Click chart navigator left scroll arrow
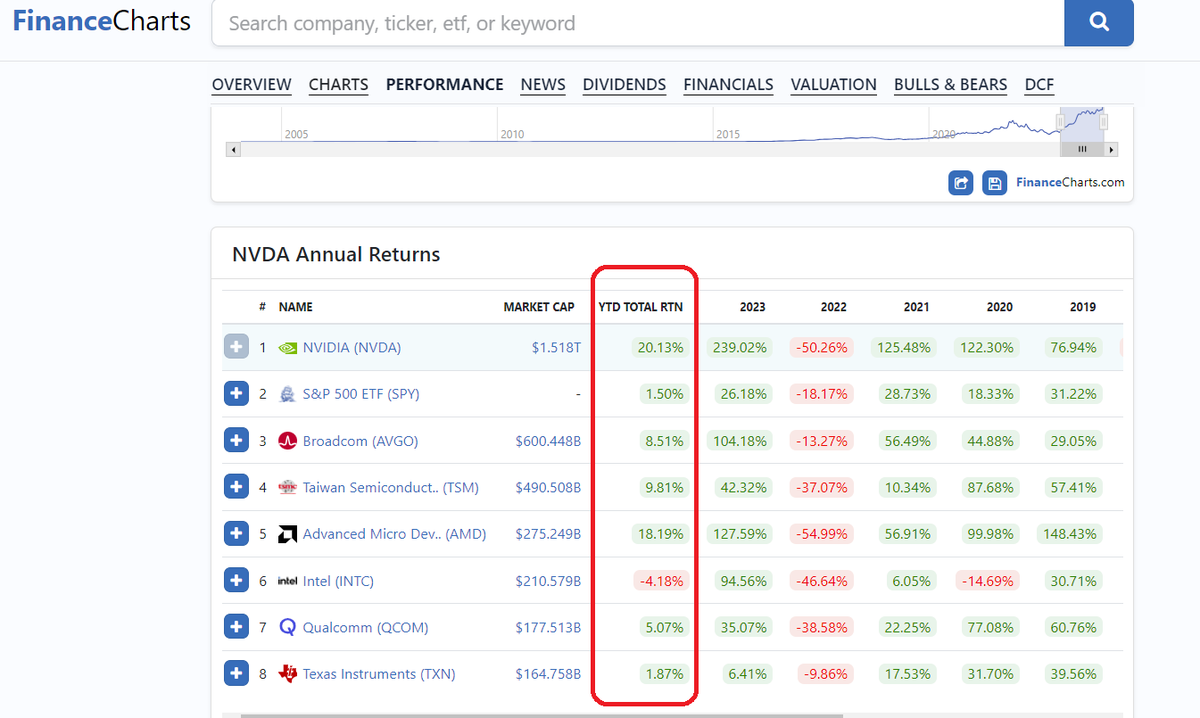 (234, 150)
